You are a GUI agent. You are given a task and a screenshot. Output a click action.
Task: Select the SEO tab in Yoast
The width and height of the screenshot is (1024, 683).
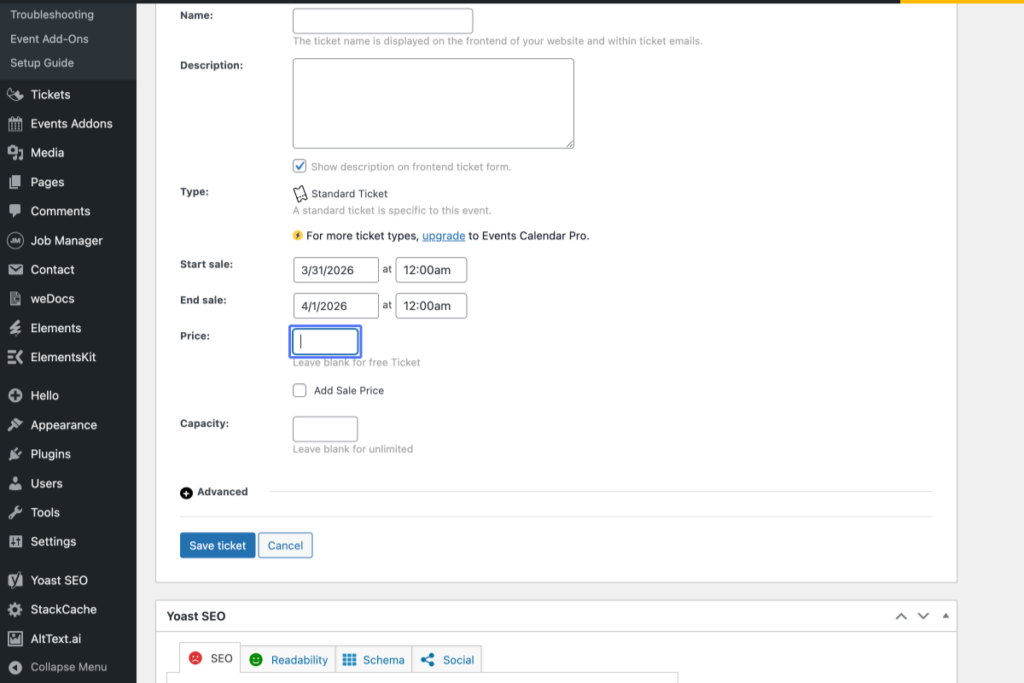pos(210,658)
